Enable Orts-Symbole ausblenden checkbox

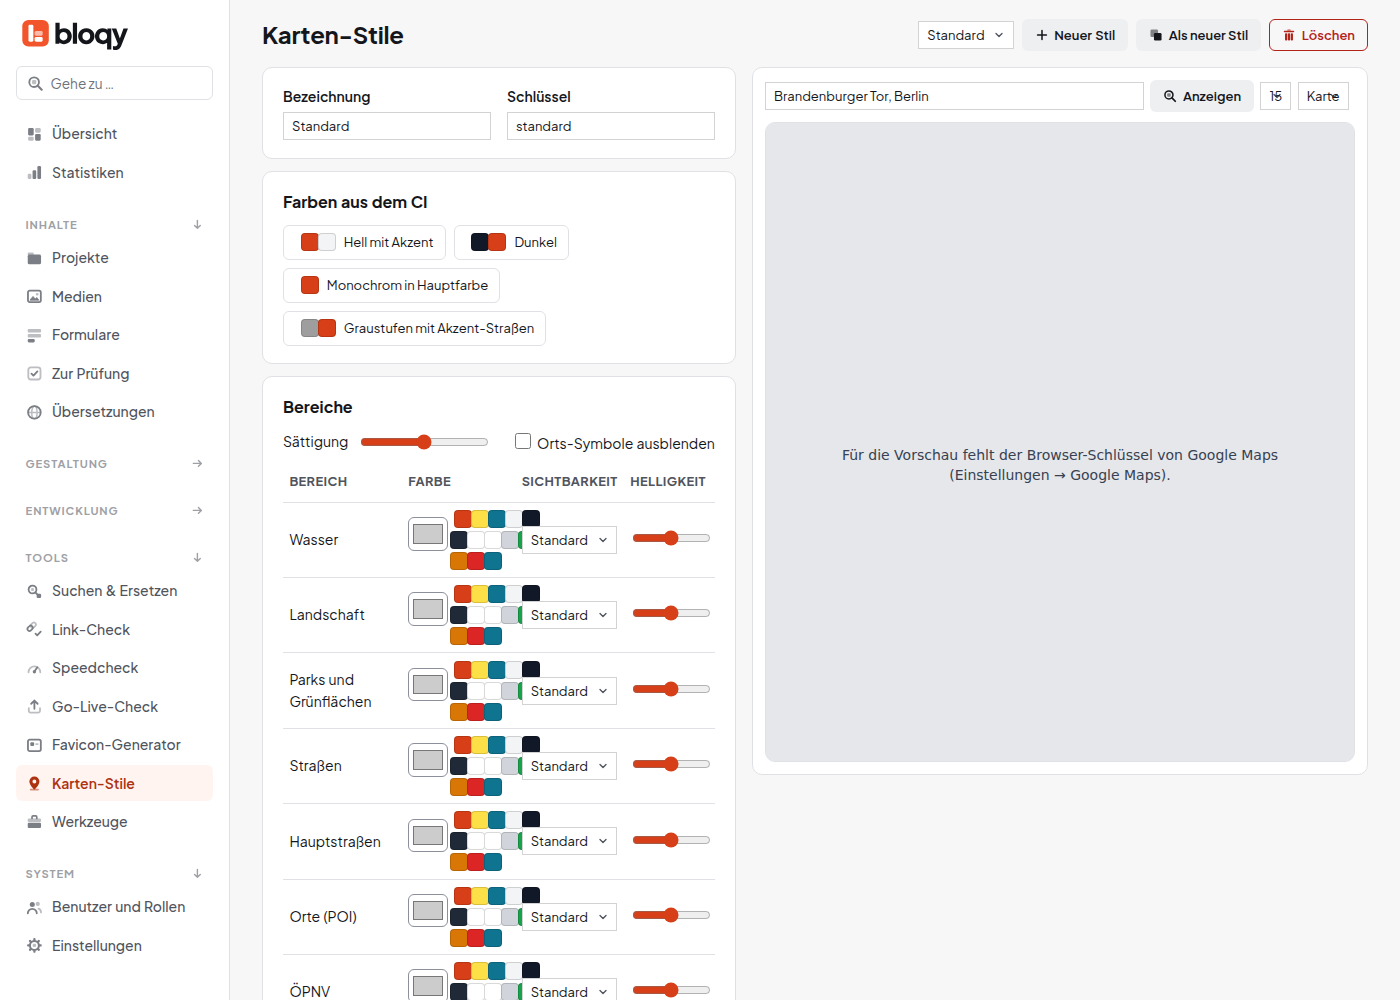(x=523, y=441)
